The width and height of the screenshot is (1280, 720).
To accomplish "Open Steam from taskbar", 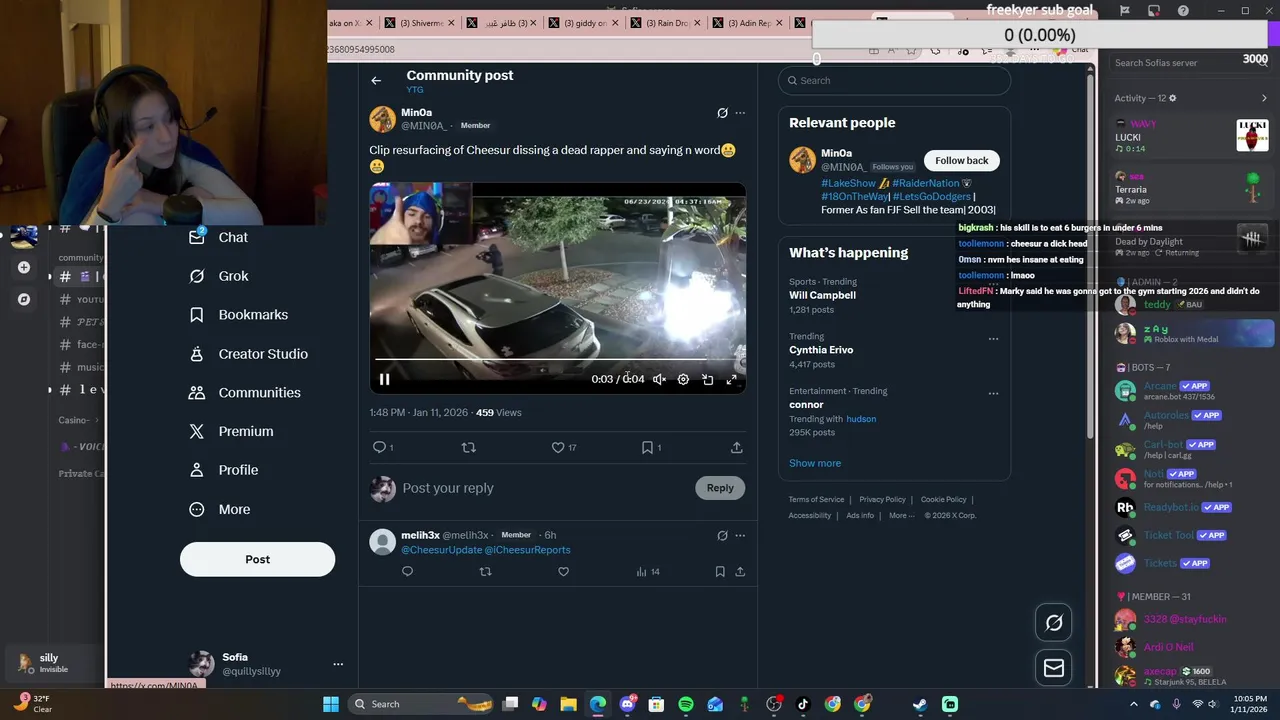I will point(920,704).
